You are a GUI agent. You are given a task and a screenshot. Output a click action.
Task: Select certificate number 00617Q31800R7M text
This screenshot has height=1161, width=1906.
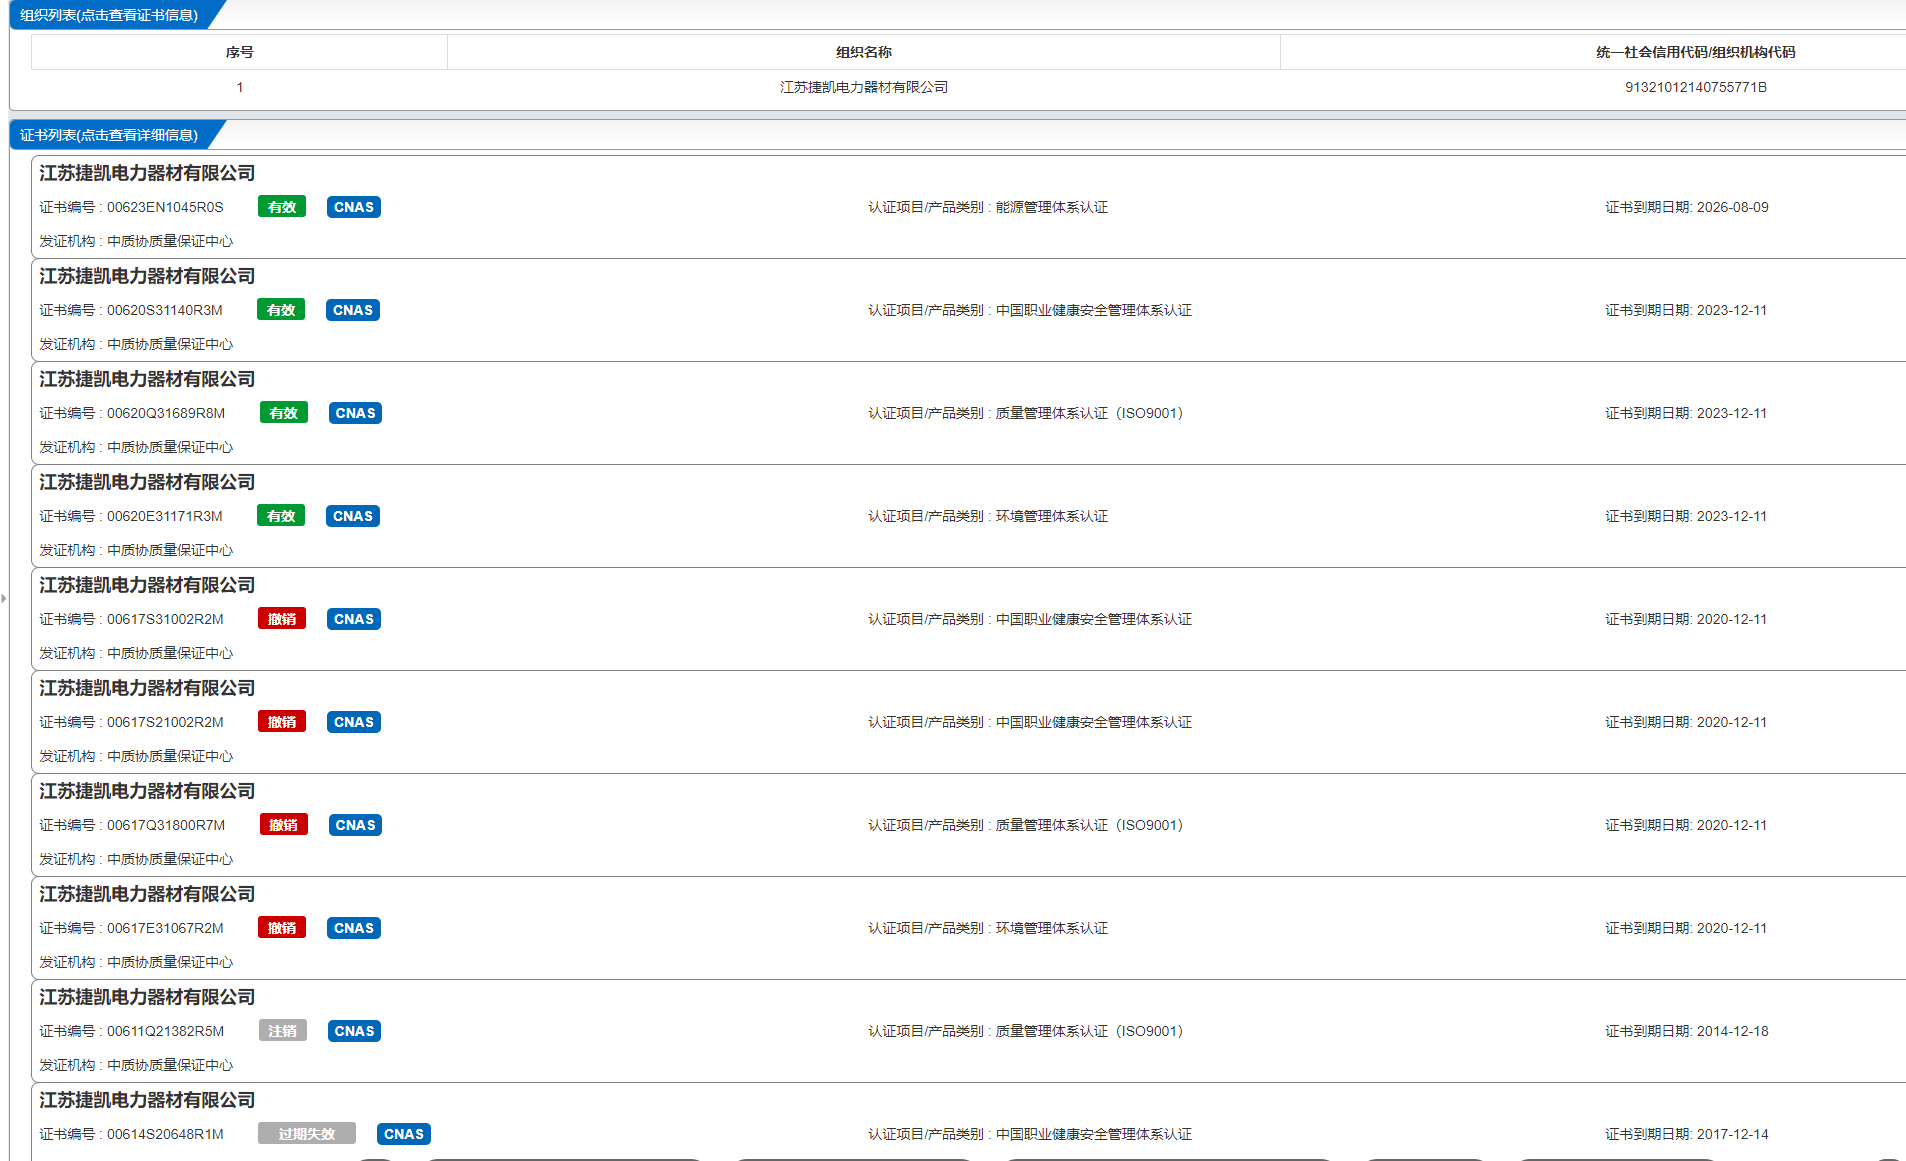tap(166, 825)
